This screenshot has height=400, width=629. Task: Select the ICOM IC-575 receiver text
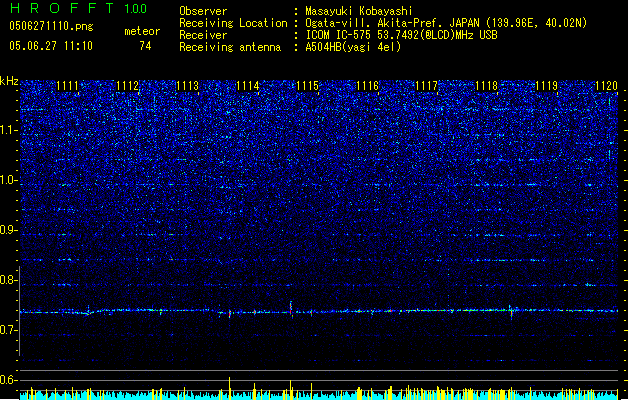point(401,35)
